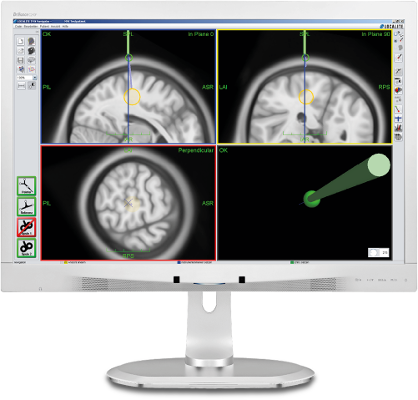
Task: Select the dark head model icon
Action: pyautogui.click(x=32, y=51)
